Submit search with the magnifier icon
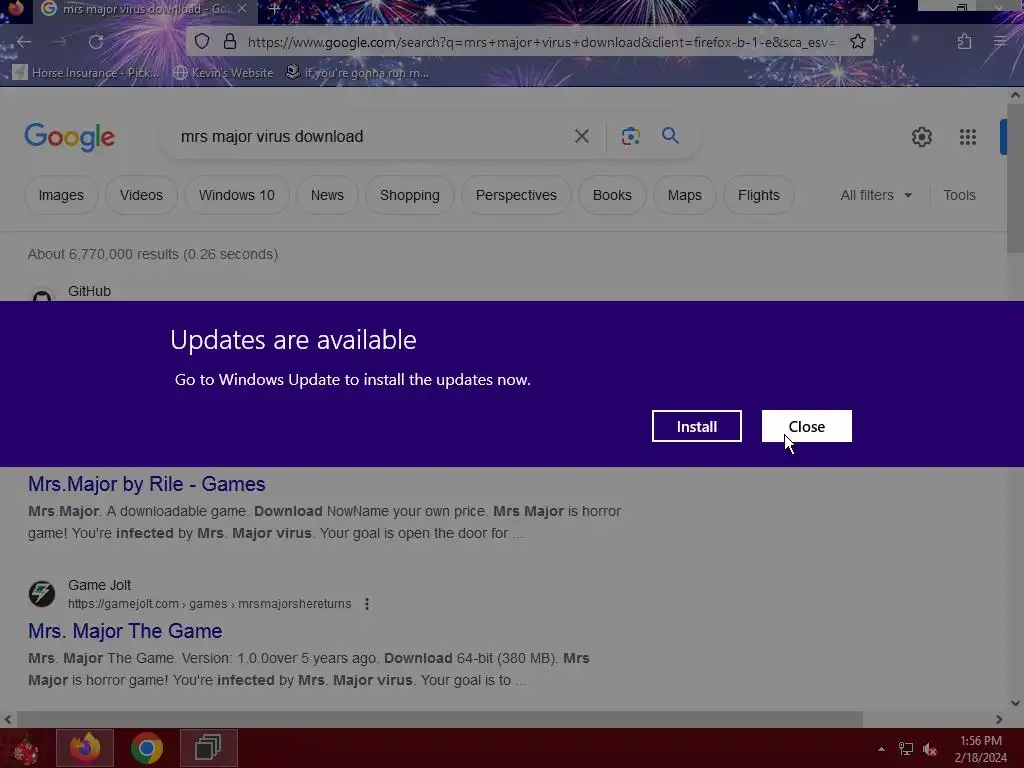Viewport: 1024px width, 768px height. point(670,136)
